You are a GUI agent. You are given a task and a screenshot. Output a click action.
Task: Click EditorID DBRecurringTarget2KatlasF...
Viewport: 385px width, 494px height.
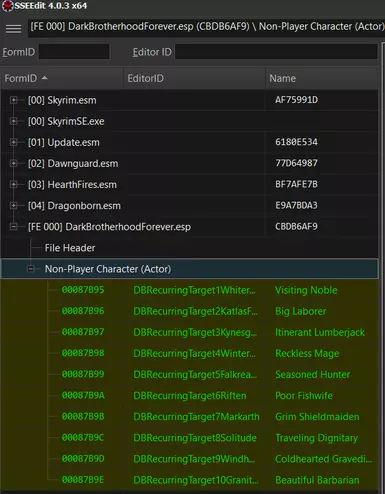point(195,311)
